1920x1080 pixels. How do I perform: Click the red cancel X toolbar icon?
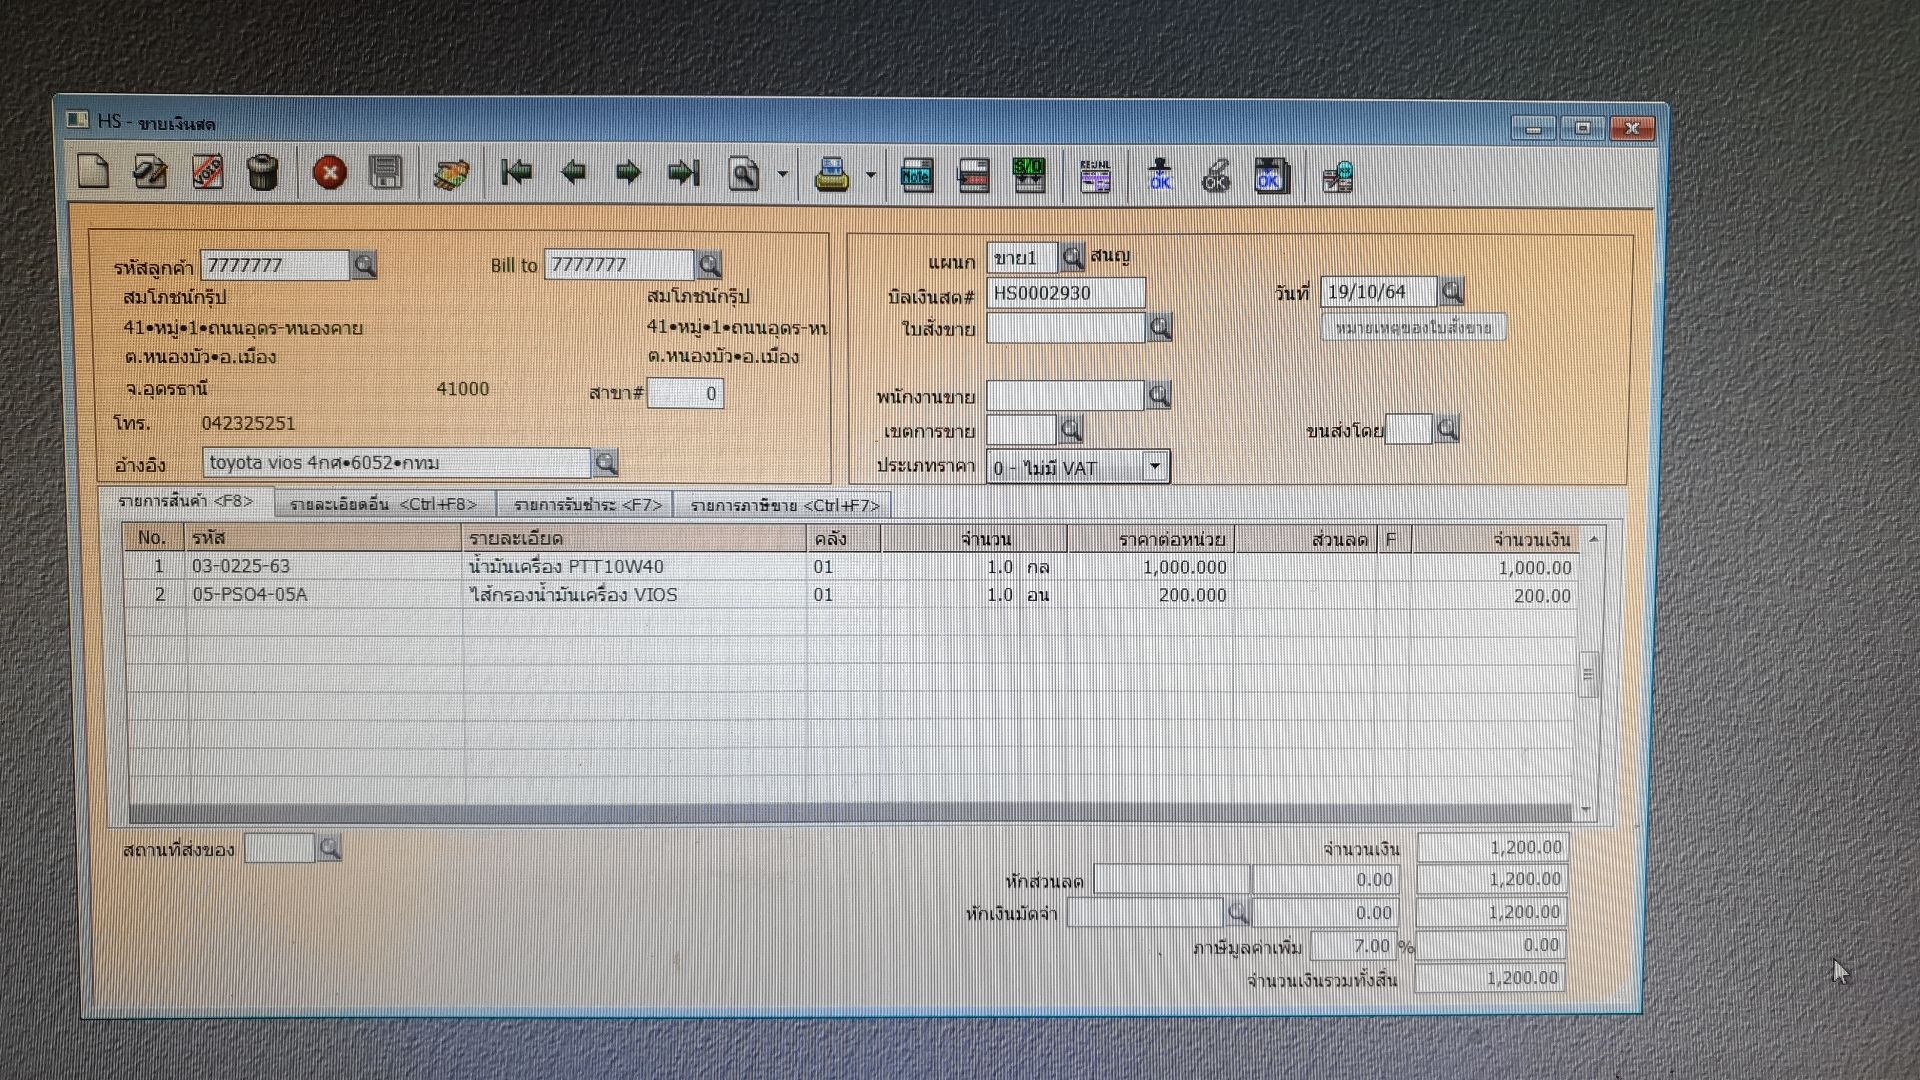pos(330,173)
